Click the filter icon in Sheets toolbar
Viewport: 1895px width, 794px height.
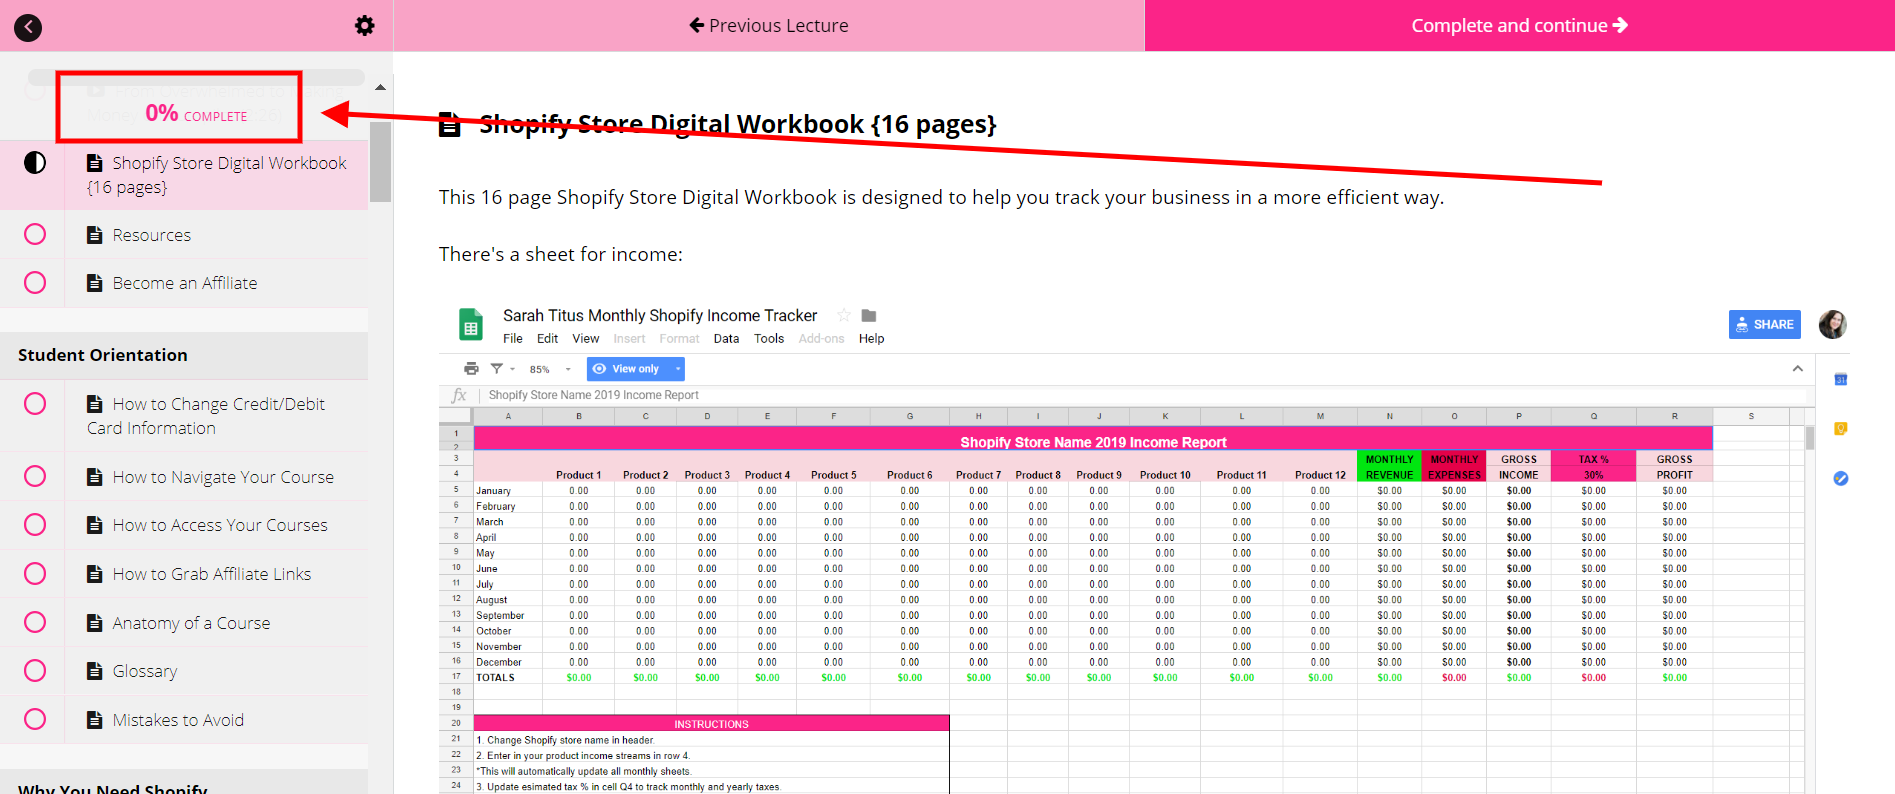496,369
